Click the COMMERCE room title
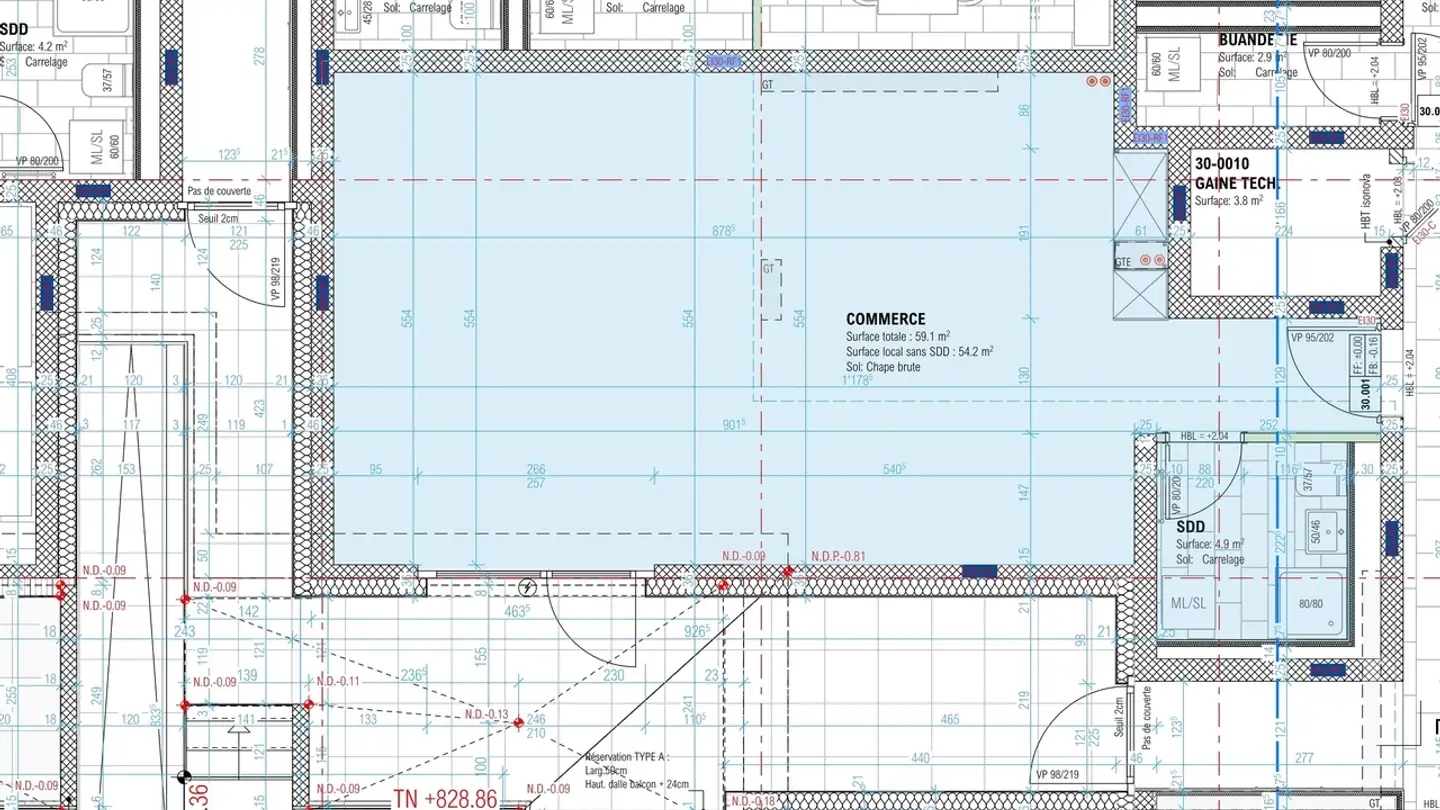Viewport: 1440px width, 810px height. 885,320
